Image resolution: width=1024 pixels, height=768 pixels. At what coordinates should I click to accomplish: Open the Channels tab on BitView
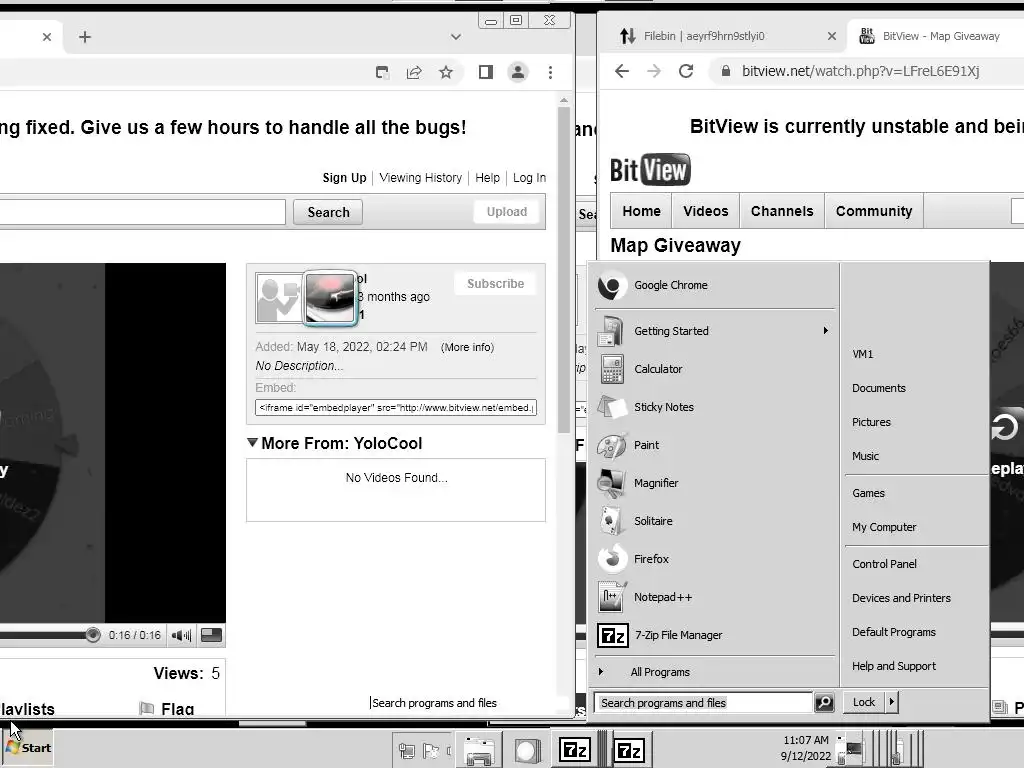click(782, 211)
